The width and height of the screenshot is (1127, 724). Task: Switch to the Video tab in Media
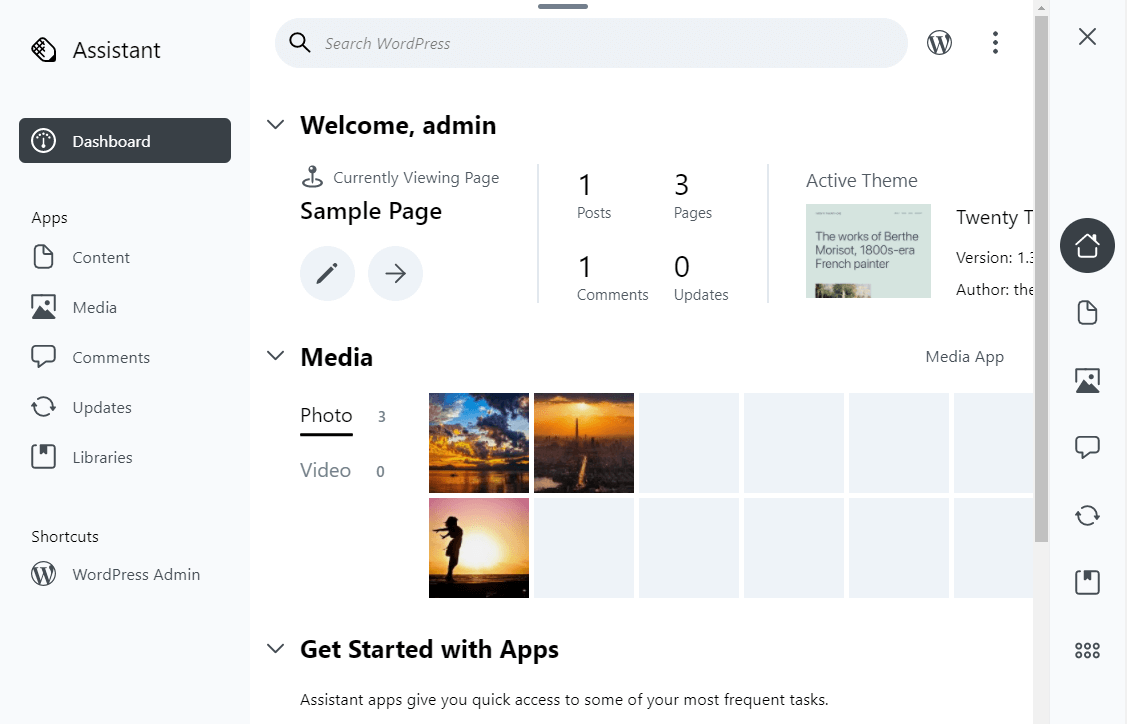[325, 470]
